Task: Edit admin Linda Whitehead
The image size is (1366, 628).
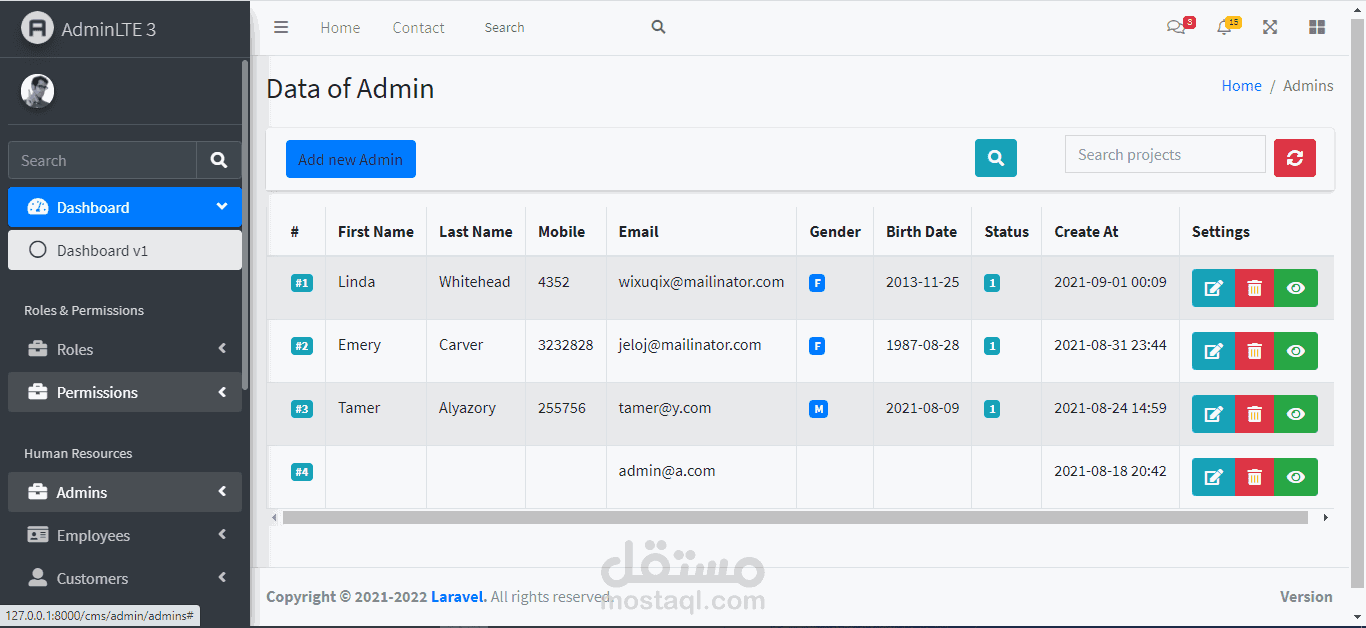Action: point(1214,288)
